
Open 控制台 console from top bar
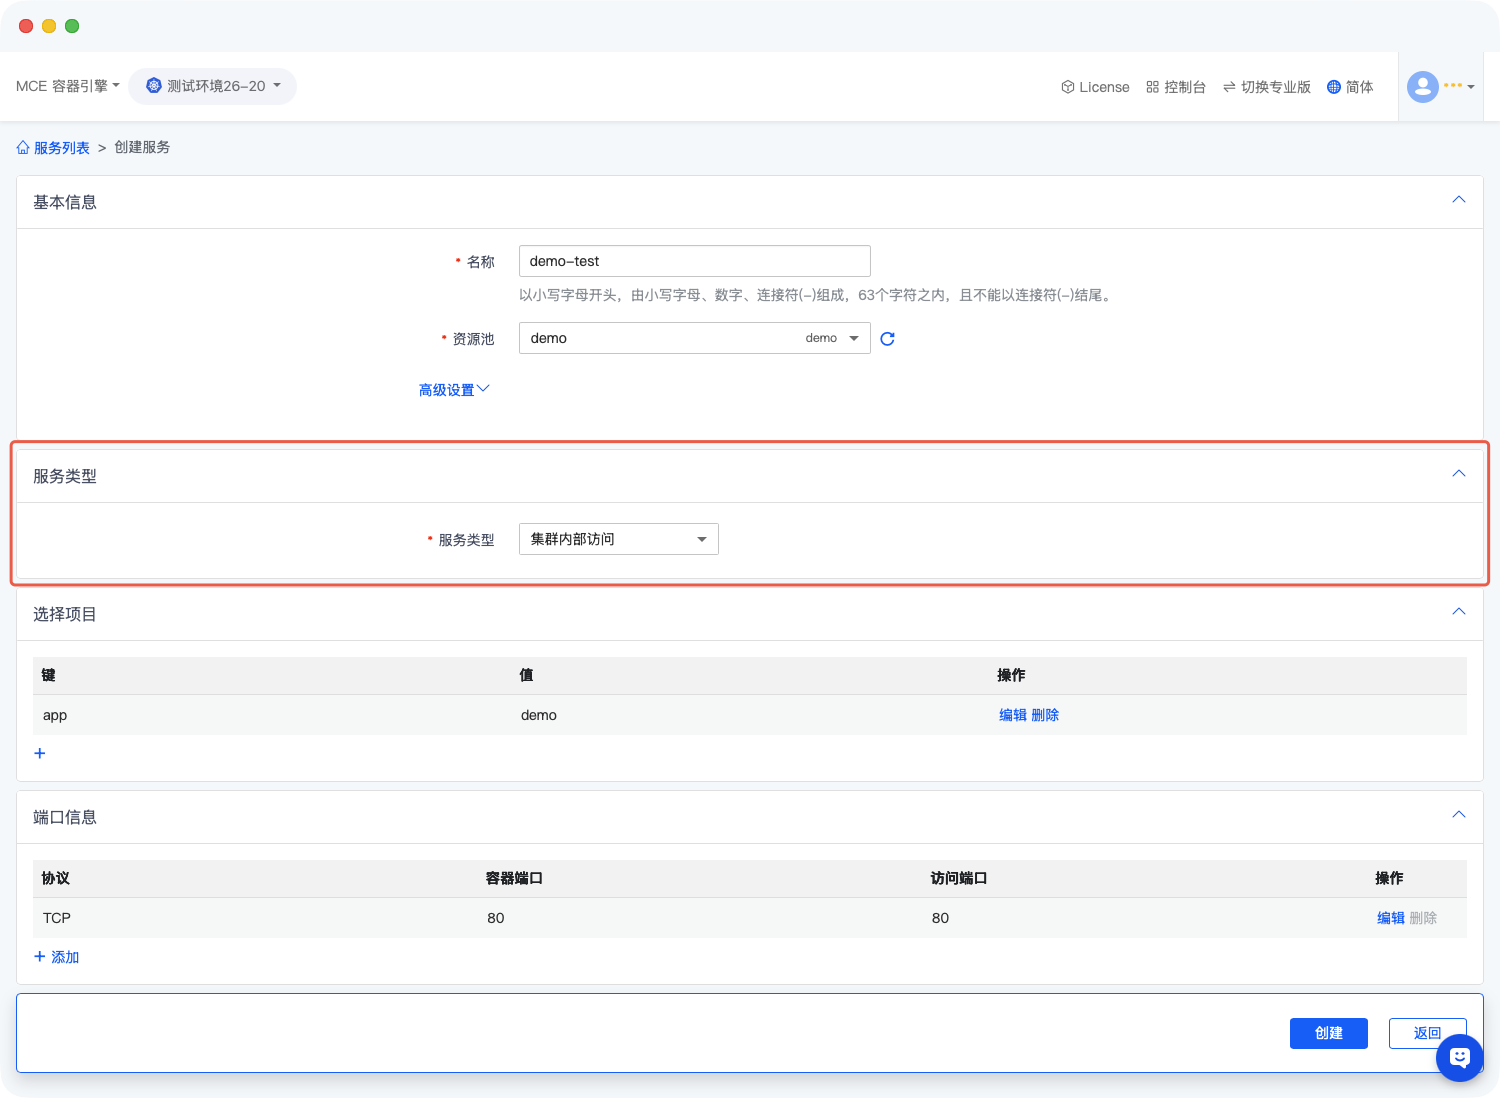pos(1176,87)
